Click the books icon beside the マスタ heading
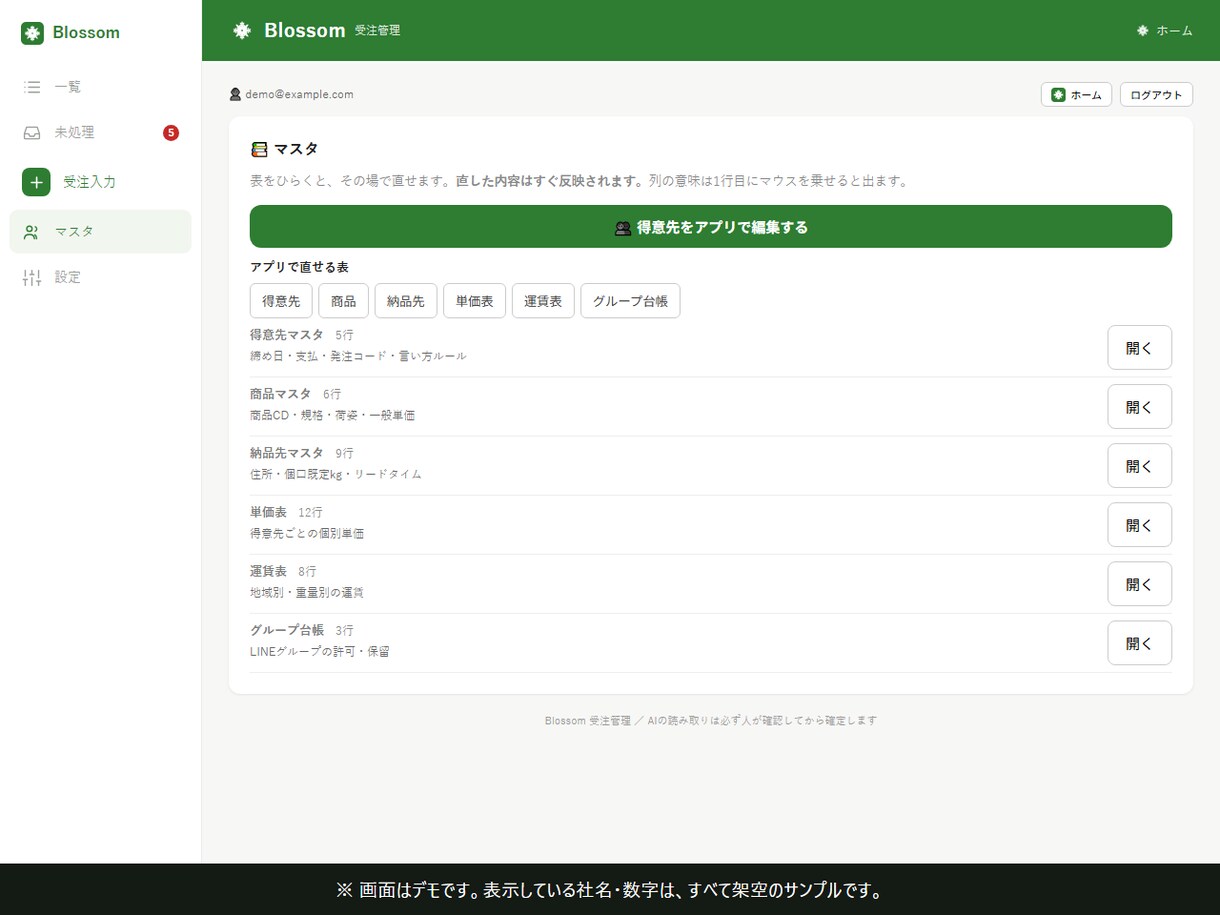 (260, 149)
